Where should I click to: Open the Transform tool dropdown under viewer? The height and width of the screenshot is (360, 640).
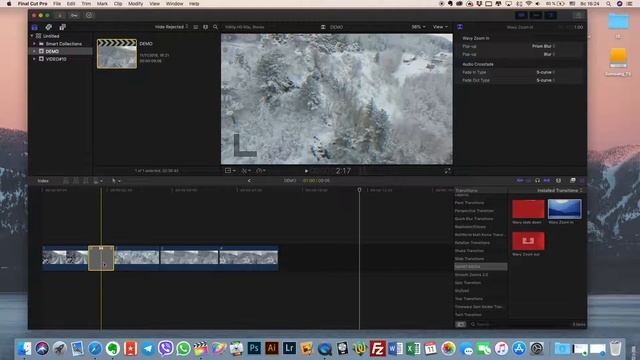(230, 171)
